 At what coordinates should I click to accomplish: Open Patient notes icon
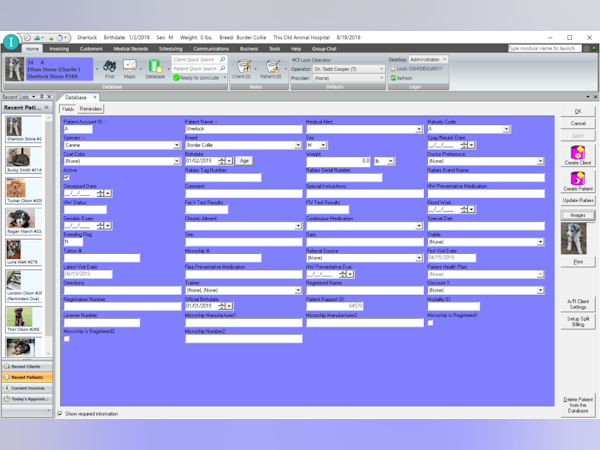coord(271,69)
